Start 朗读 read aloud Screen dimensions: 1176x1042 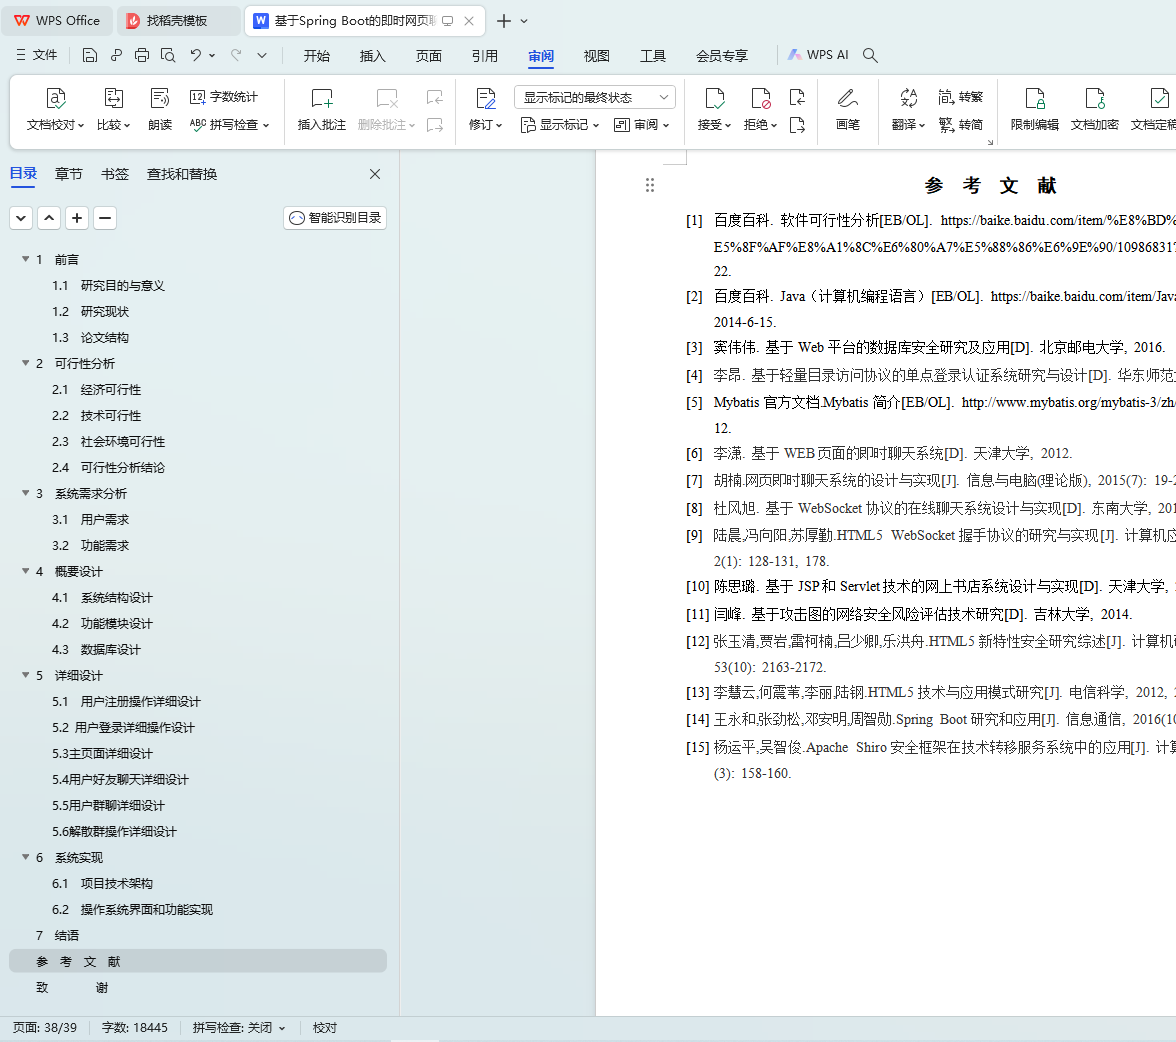click(160, 110)
